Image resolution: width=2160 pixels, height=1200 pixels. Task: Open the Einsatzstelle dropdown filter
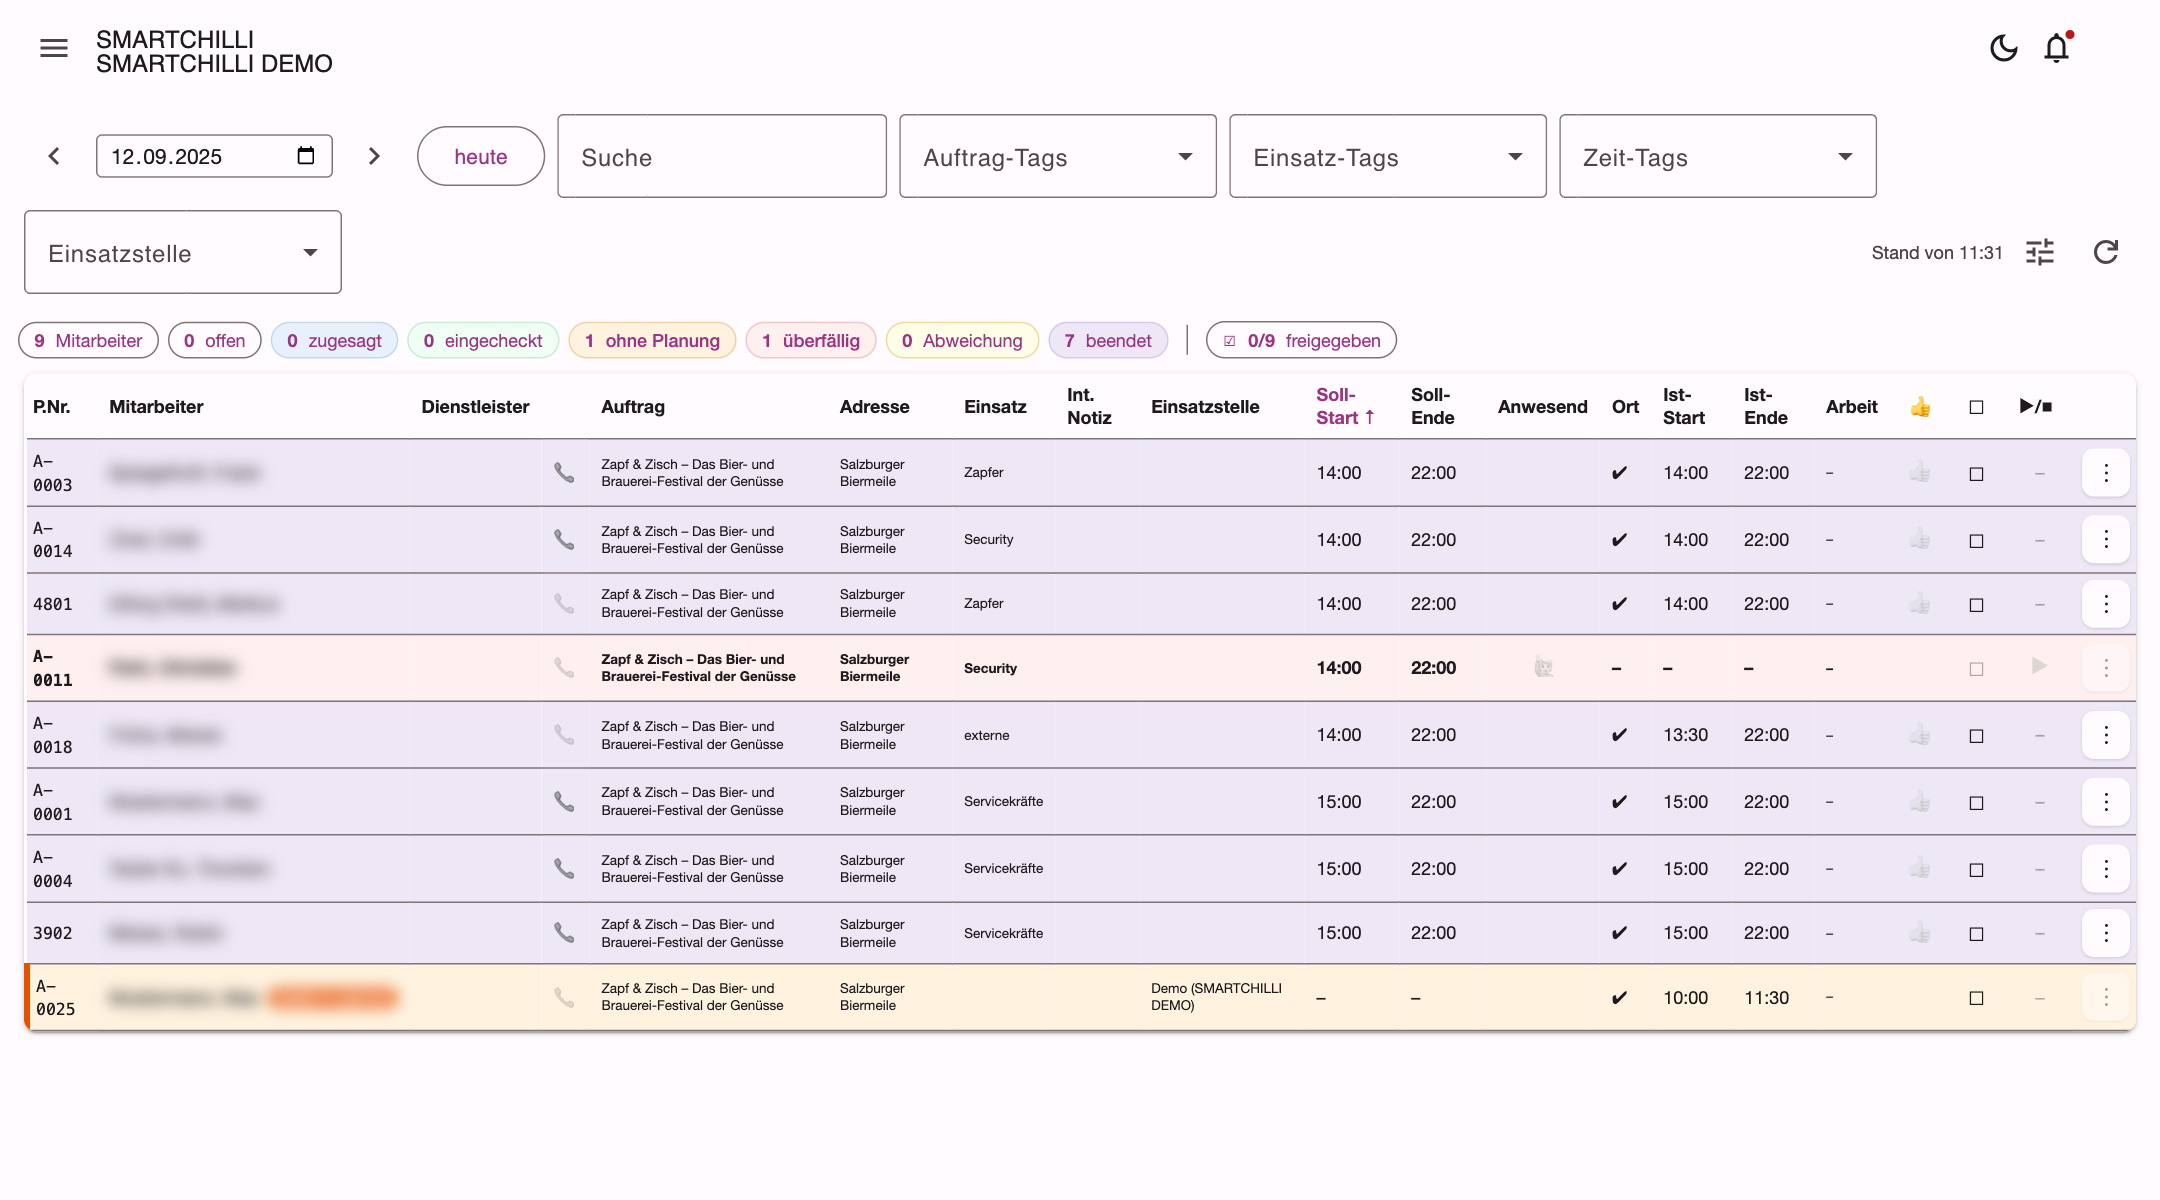point(183,252)
